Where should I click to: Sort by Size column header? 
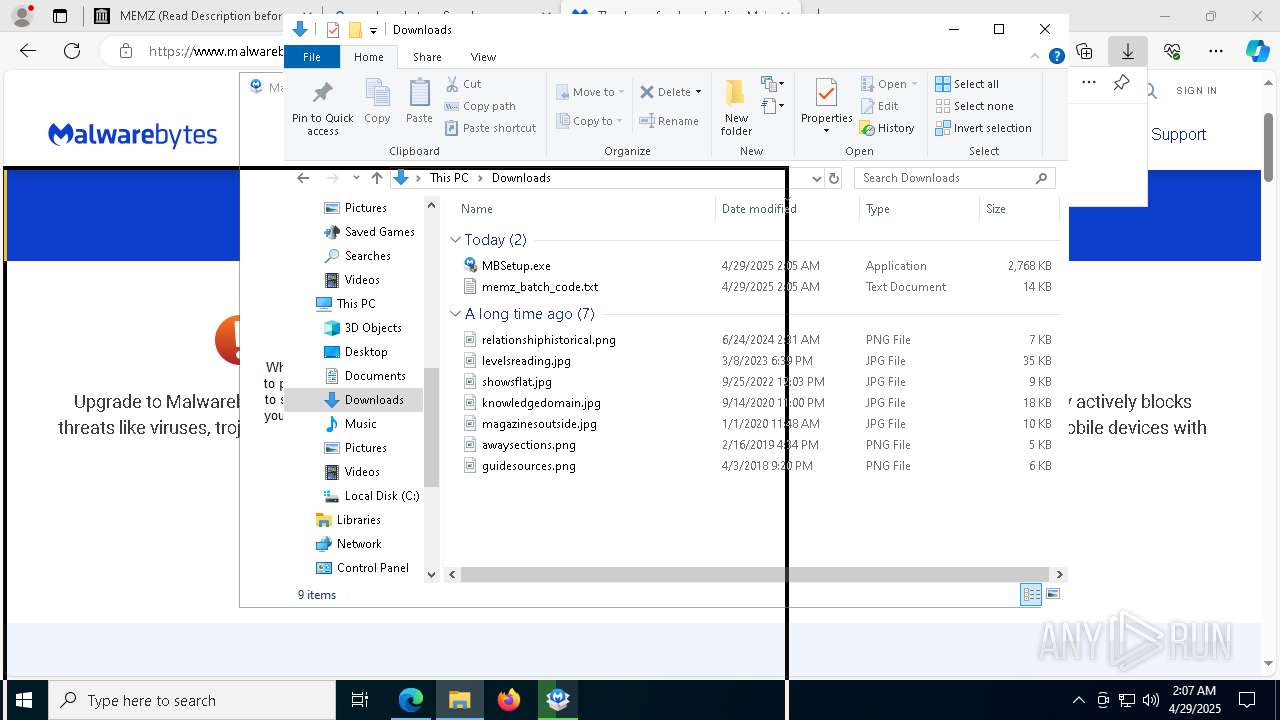[x=1018, y=209]
